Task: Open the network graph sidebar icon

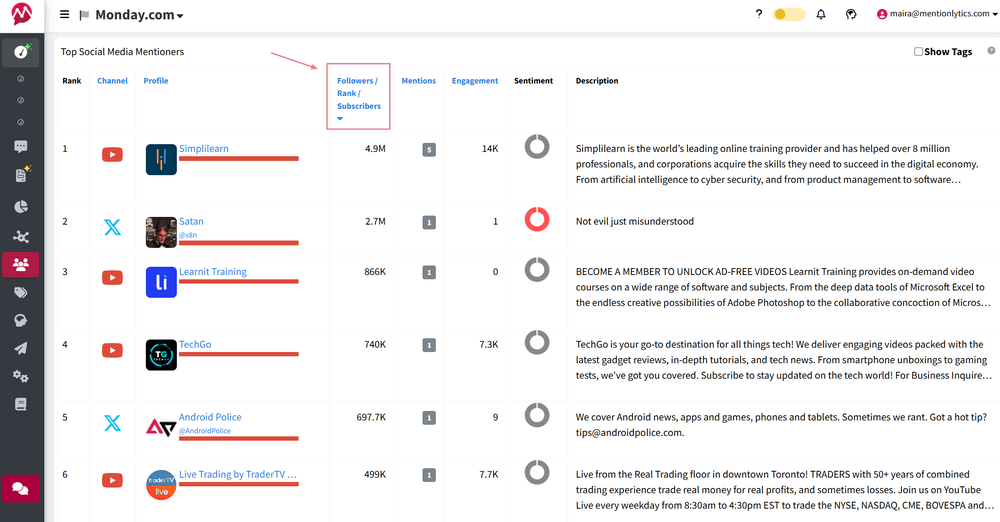Action: click(x=21, y=237)
